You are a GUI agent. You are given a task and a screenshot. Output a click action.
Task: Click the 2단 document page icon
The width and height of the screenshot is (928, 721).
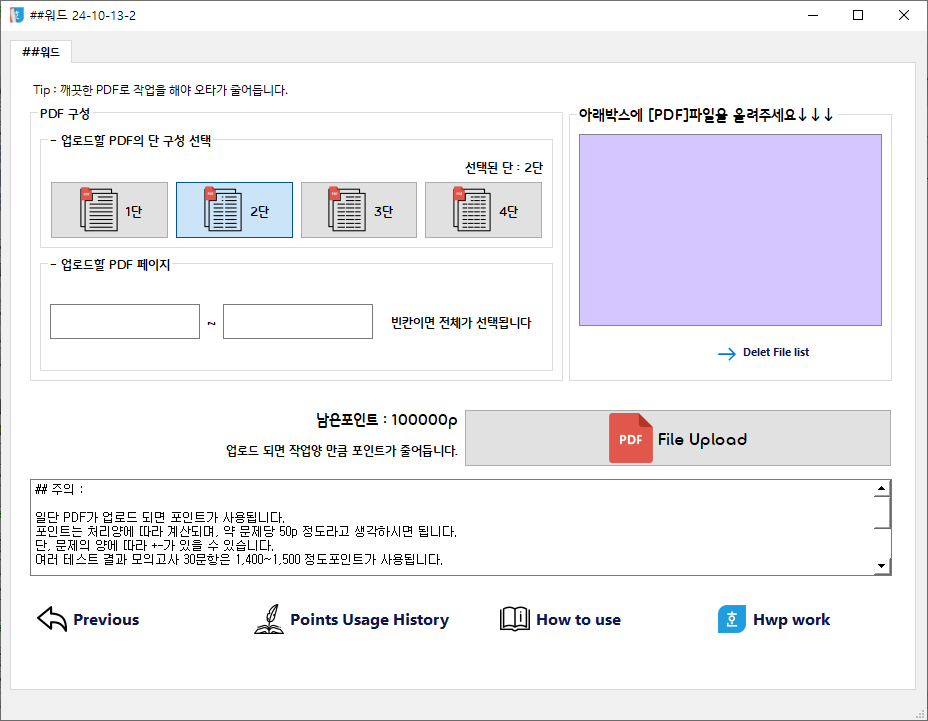[223, 209]
